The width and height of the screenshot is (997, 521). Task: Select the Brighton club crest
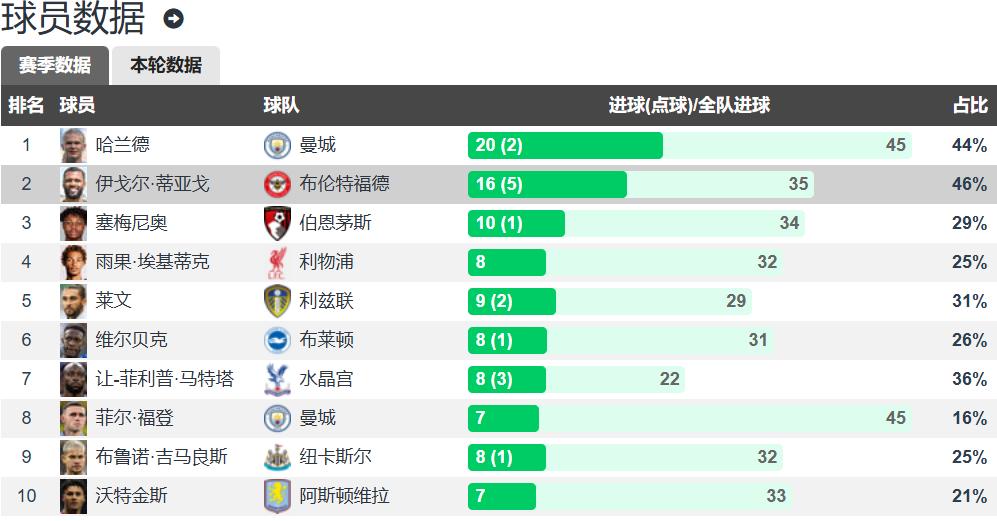[x=277, y=340]
